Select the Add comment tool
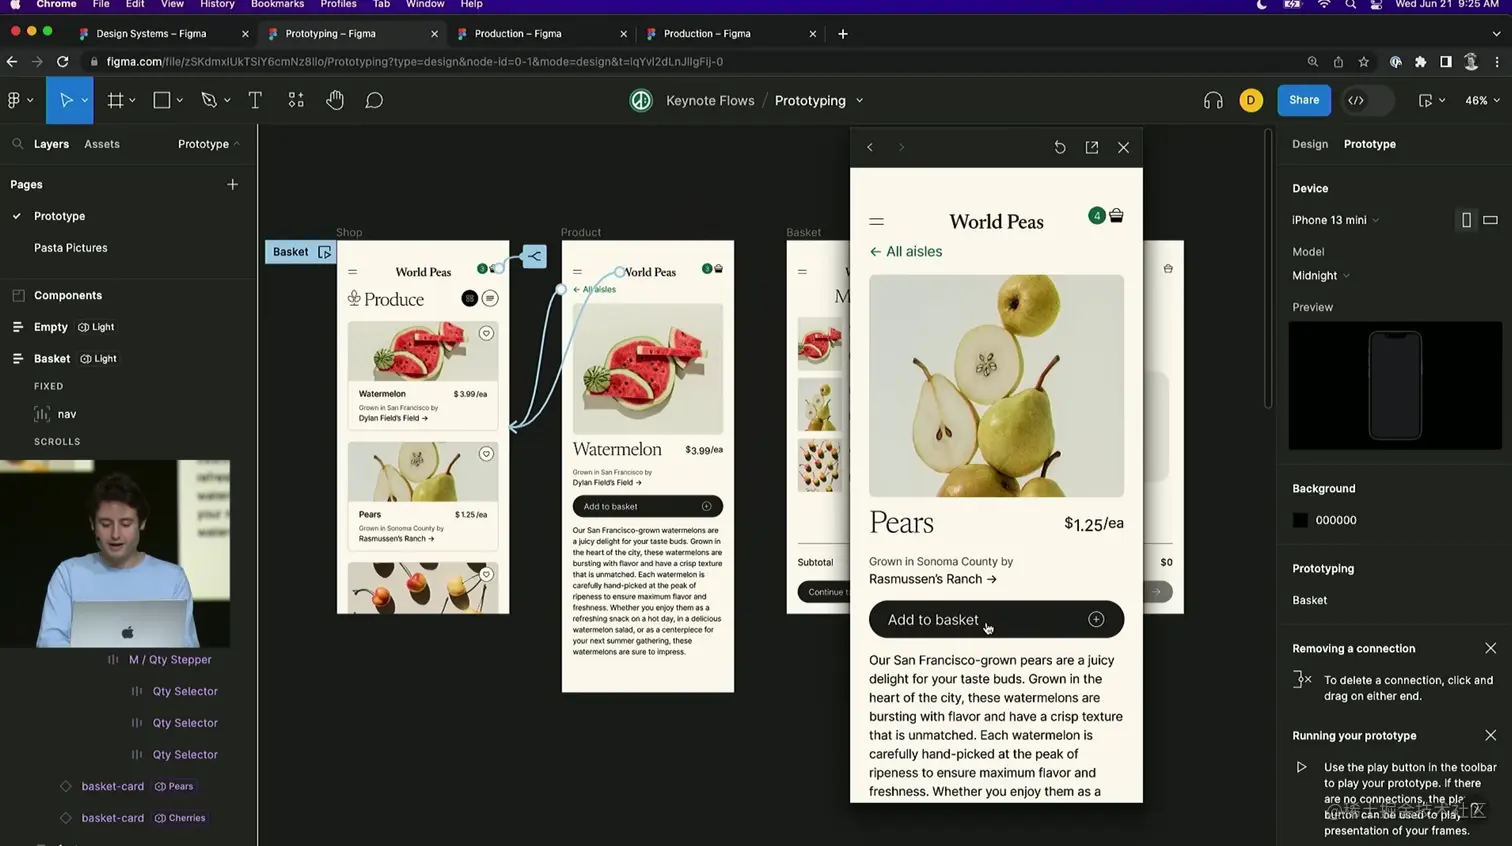Viewport: 1512px width, 846px height. point(374,100)
